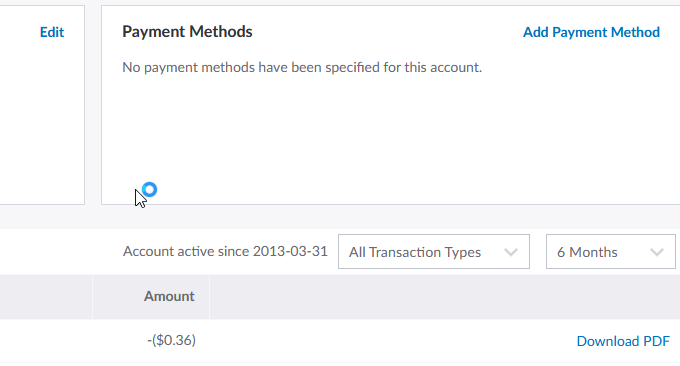Click the chevron arrow beside 6 Months
Image resolution: width=680 pixels, height=366 pixels.
point(657,252)
